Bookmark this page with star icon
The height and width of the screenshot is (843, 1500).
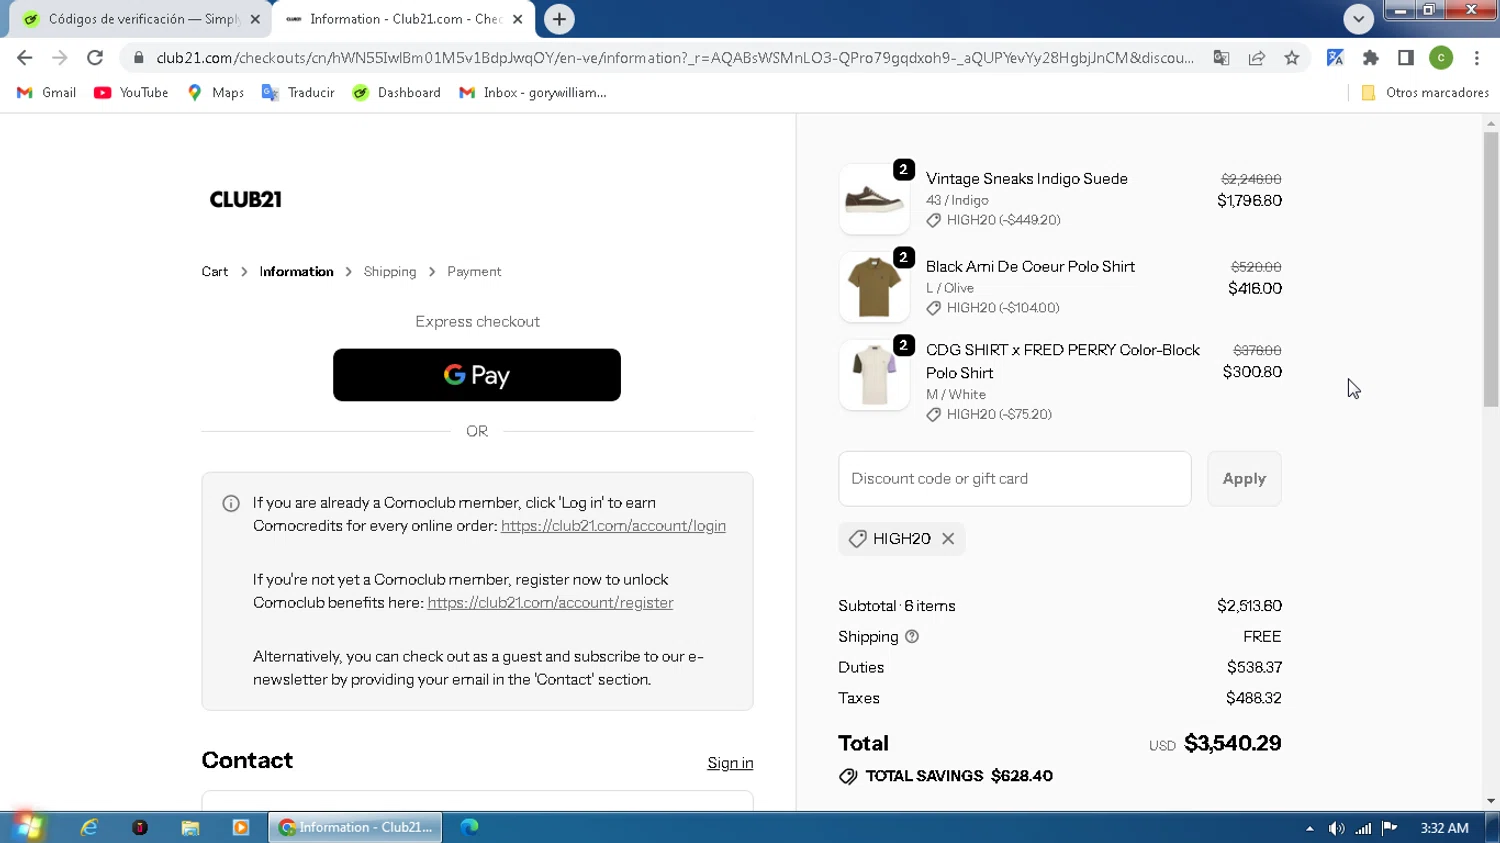(1292, 58)
